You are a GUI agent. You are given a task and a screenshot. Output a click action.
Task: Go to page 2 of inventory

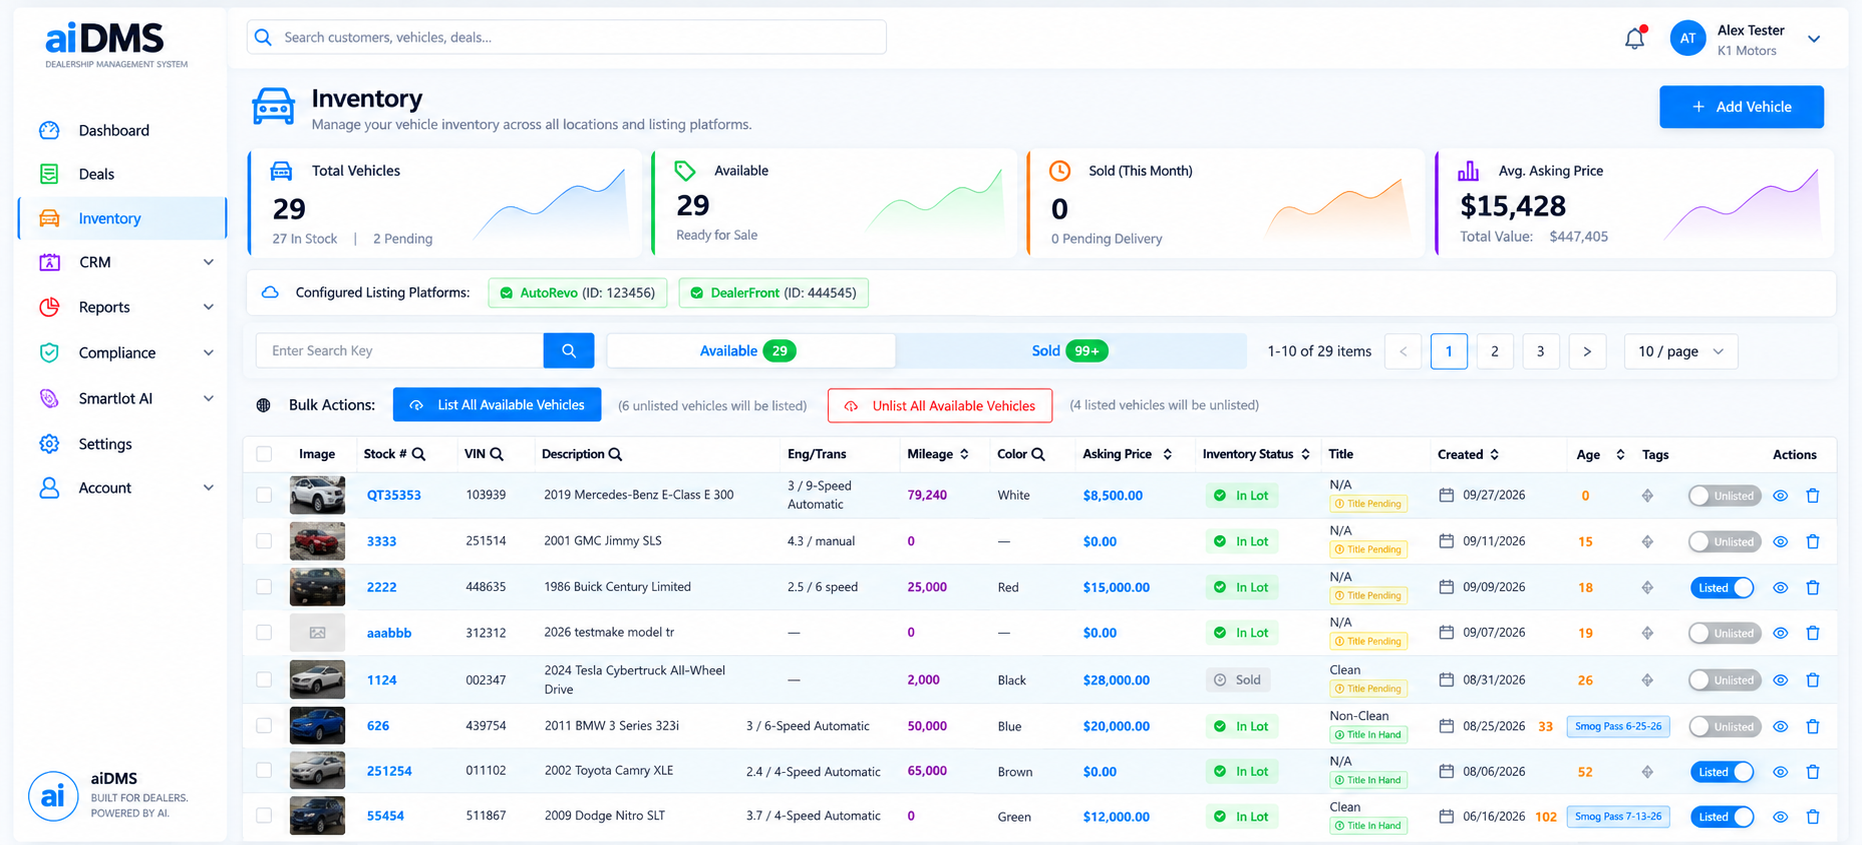pyautogui.click(x=1494, y=351)
